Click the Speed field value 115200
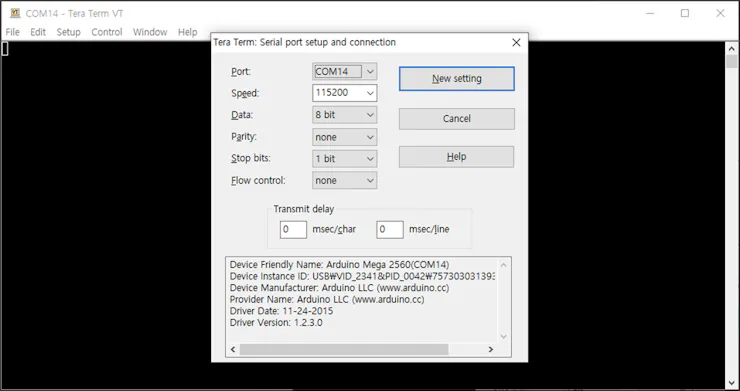Viewport: 740px width, 391px height. click(x=332, y=93)
